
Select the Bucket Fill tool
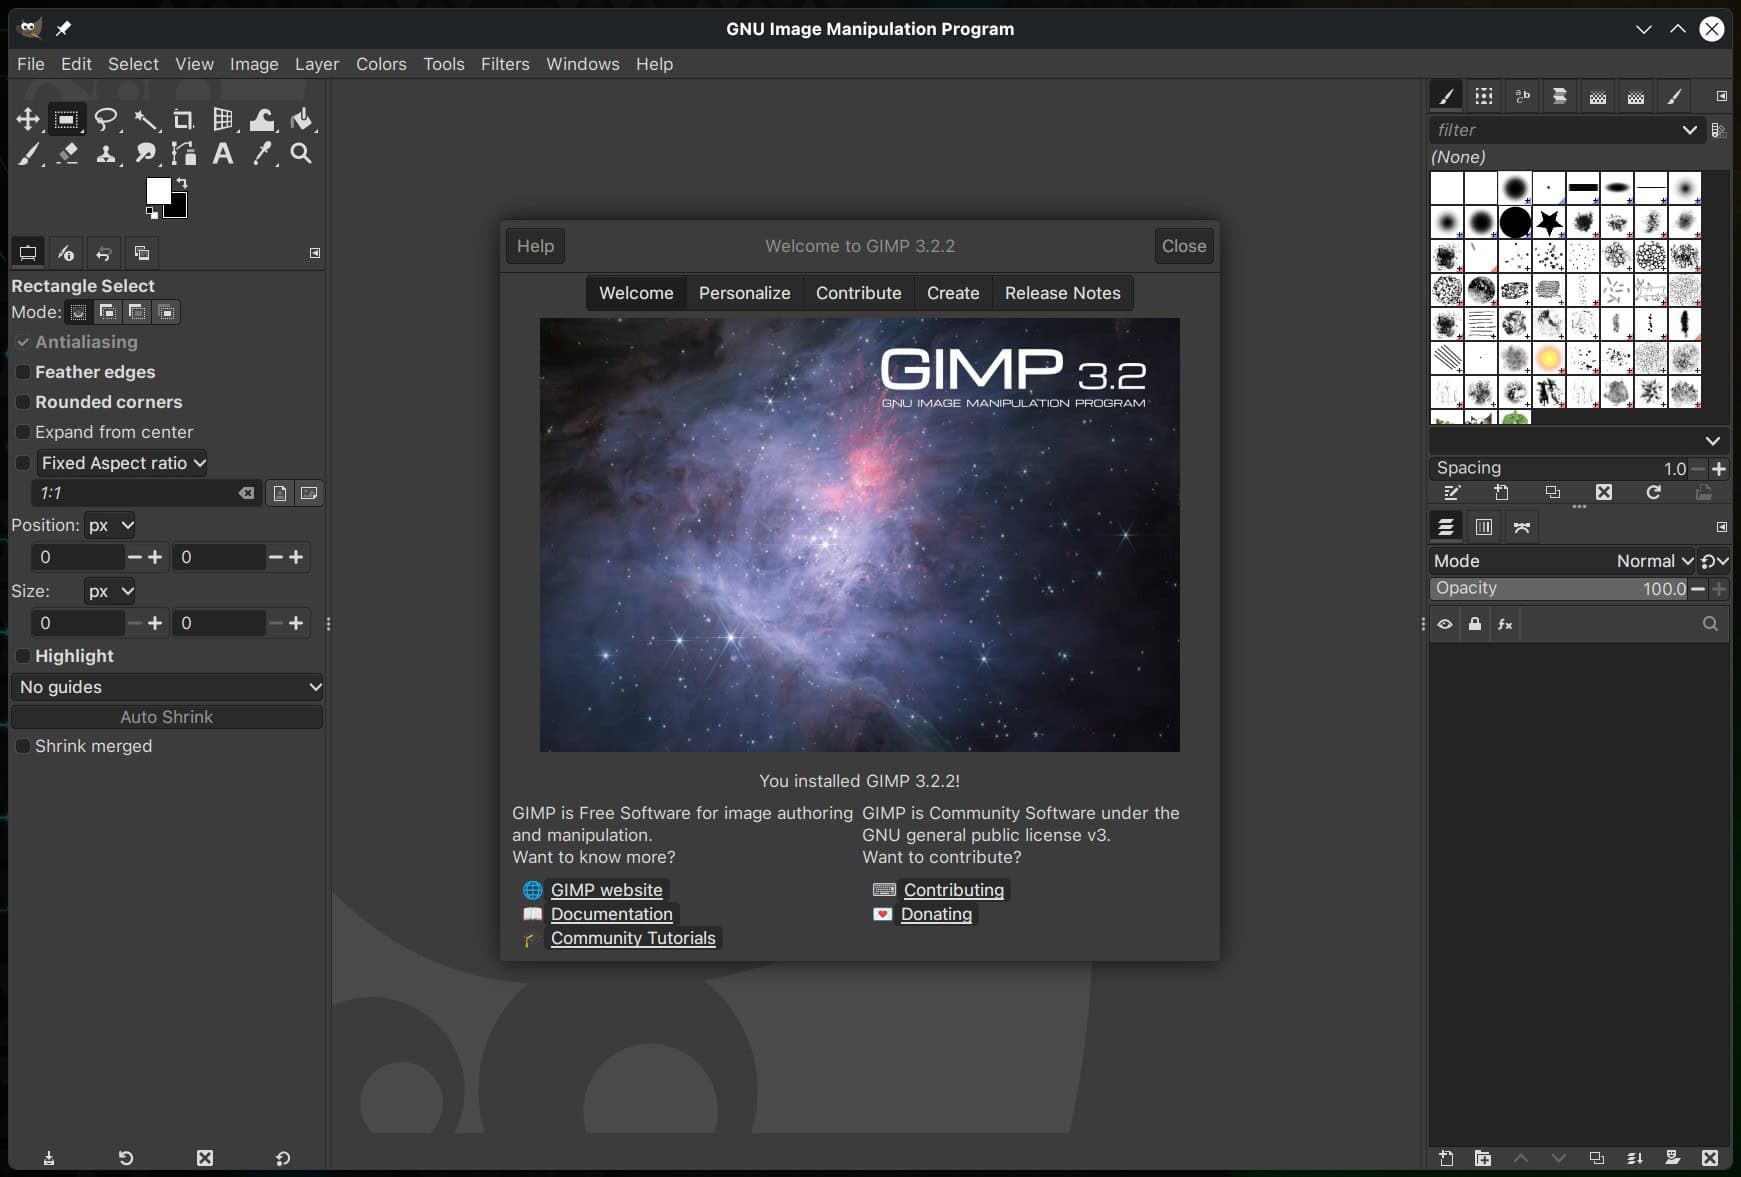point(301,120)
